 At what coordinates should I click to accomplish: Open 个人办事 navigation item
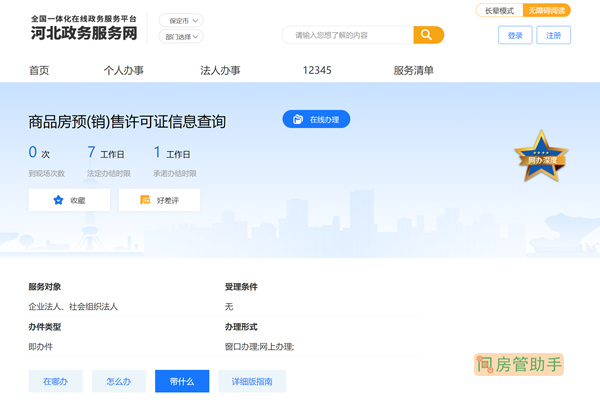tap(124, 70)
